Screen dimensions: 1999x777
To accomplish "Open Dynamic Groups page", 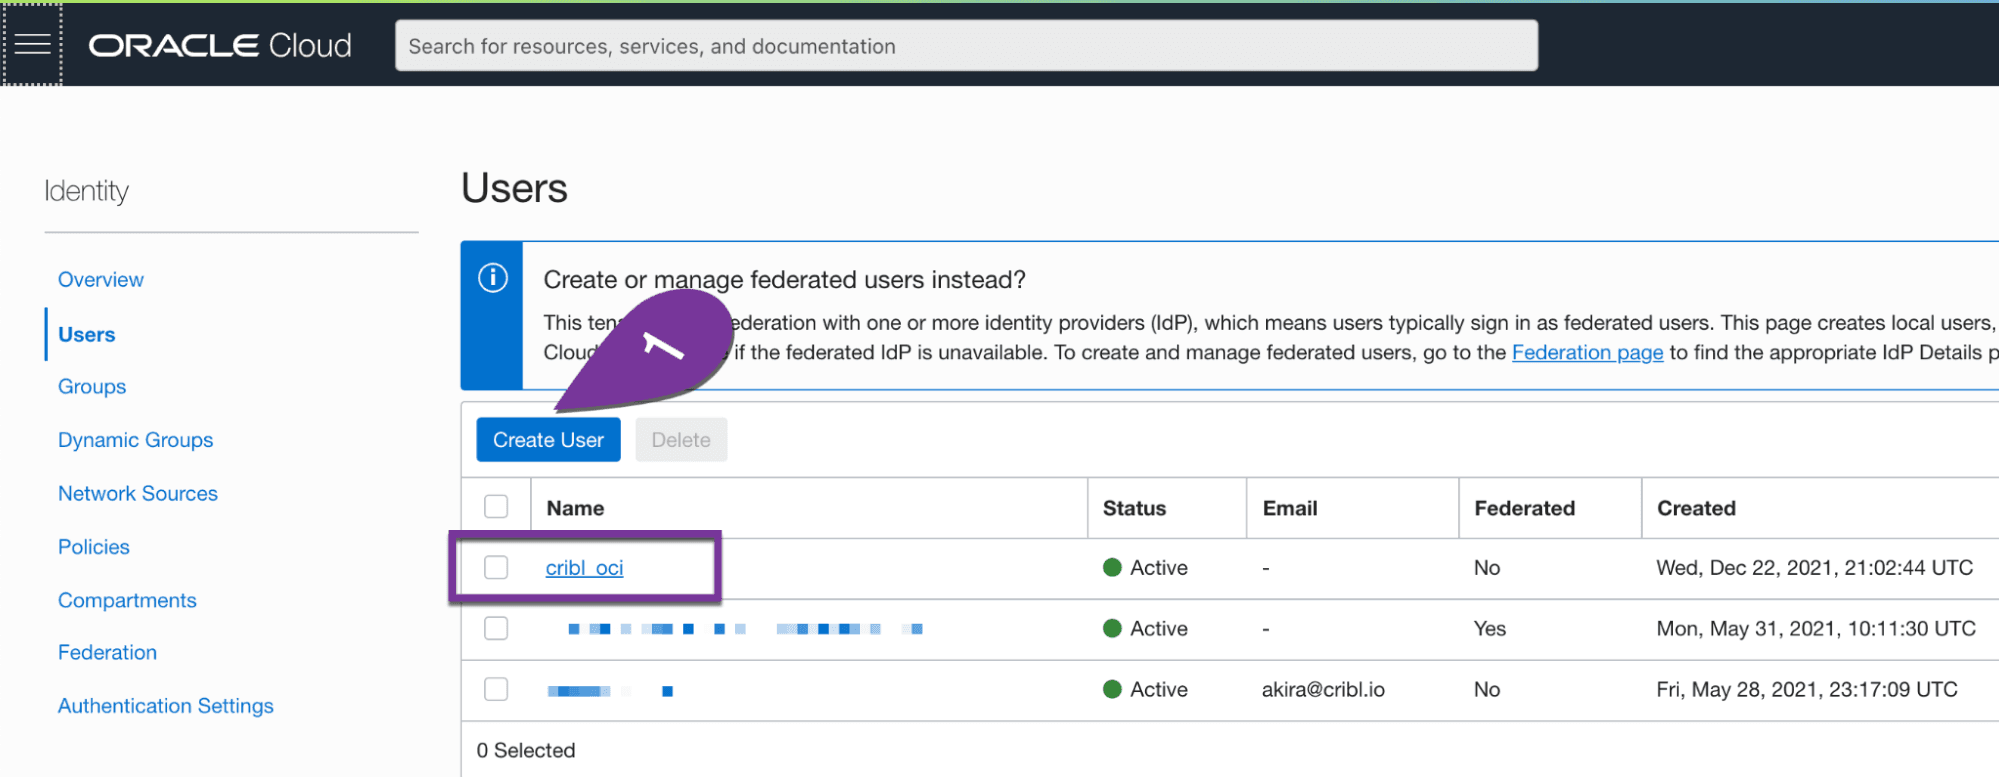I will click(135, 440).
